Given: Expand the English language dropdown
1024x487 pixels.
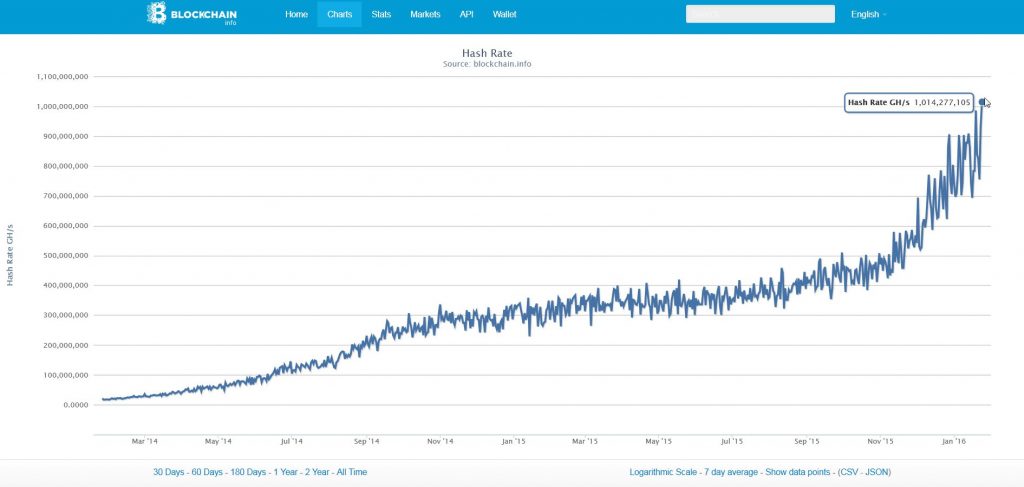Looking at the screenshot, I should point(868,14).
